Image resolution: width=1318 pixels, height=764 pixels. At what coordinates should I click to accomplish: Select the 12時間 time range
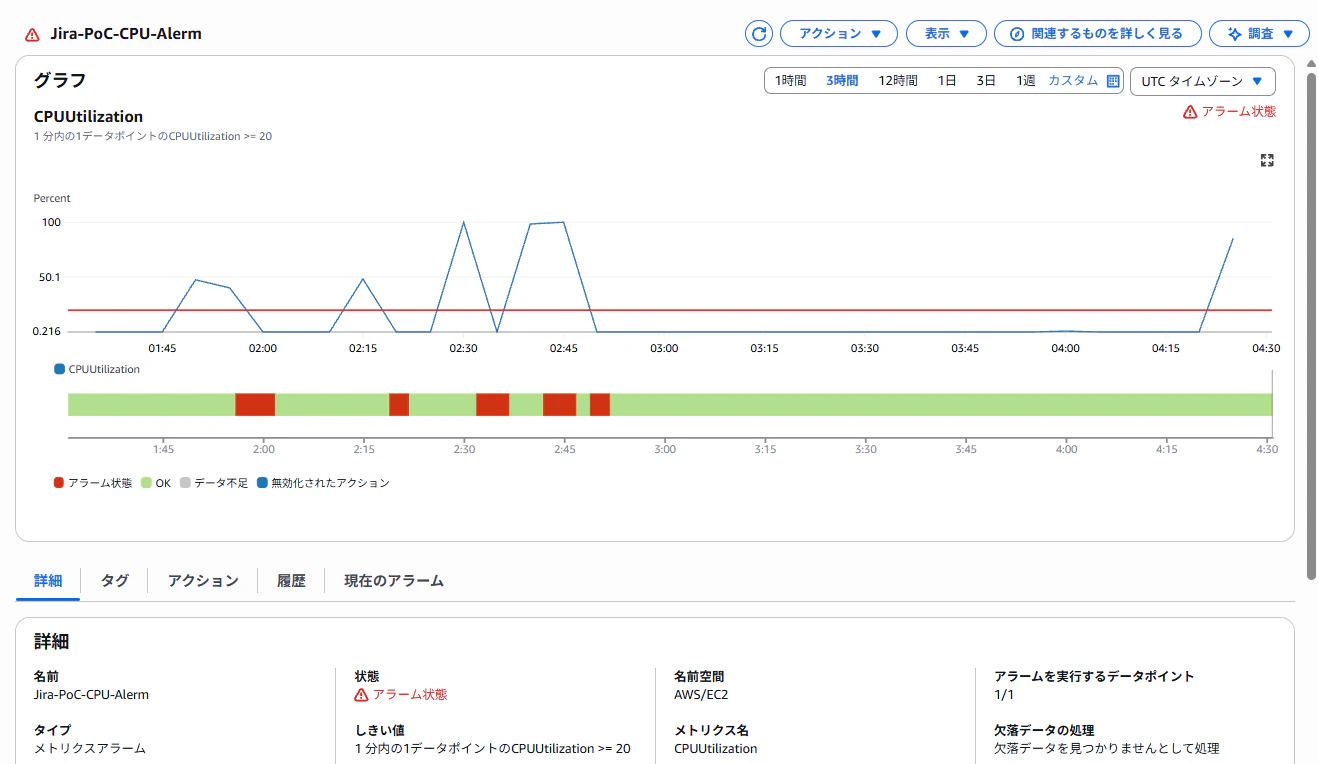pos(898,81)
